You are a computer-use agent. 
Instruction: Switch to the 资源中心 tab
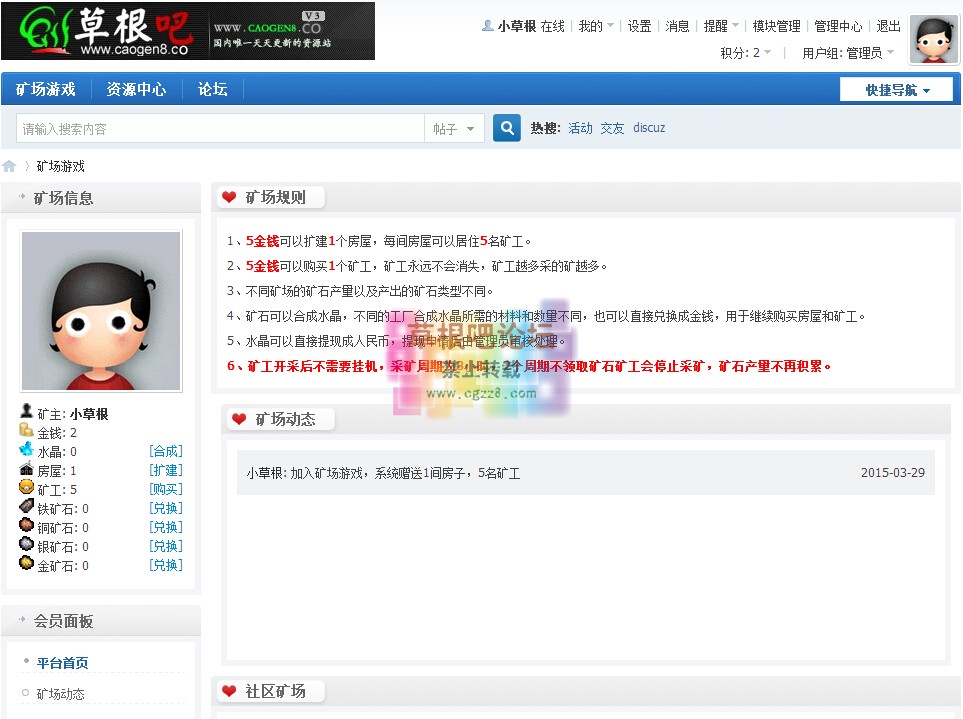(x=136, y=89)
